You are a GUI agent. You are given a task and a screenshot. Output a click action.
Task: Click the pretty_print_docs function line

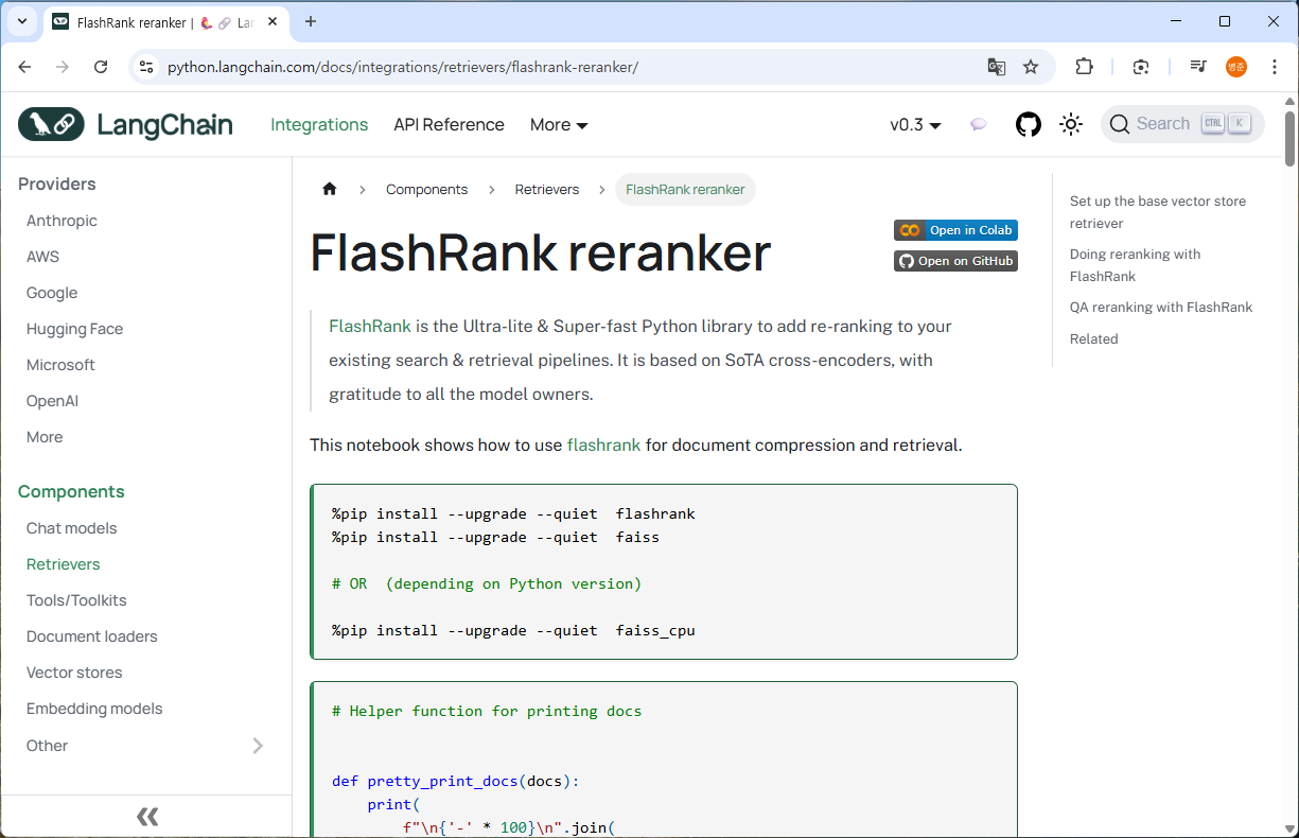click(456, 781)
